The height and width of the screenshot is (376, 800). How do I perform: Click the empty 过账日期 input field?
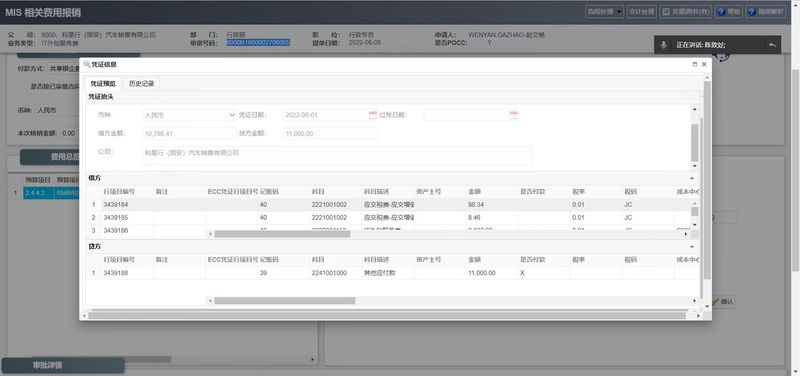(466, 115)
